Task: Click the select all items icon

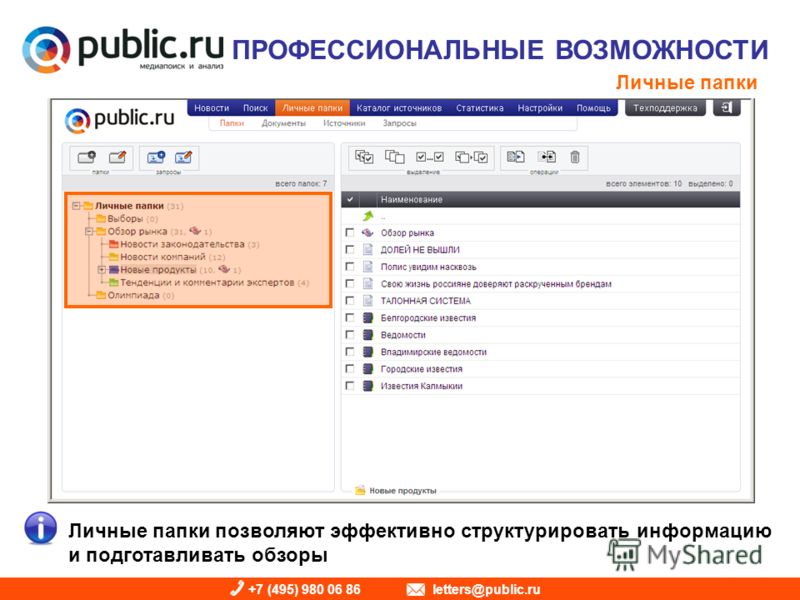Action: 364,157
